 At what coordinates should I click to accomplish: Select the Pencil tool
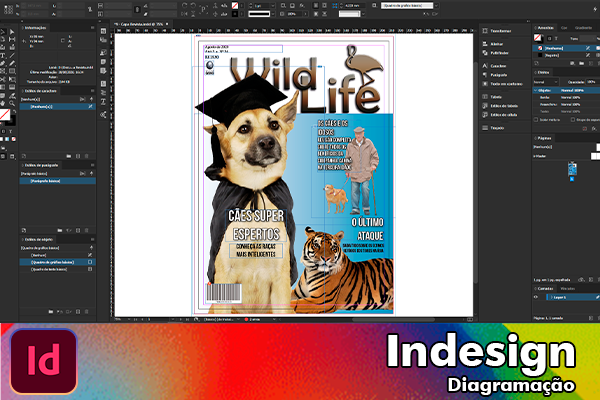pos(12,64)
